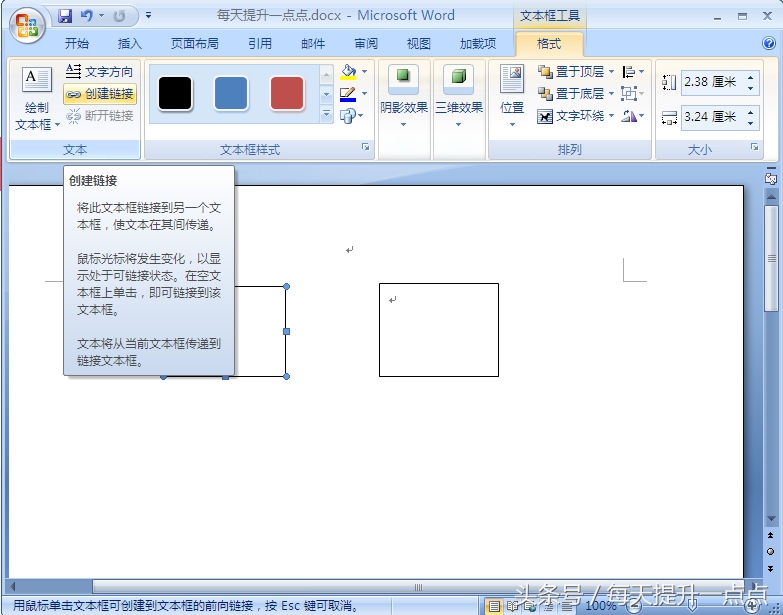Decrease the shape height value
783x615 pixels.
[751, 88]
